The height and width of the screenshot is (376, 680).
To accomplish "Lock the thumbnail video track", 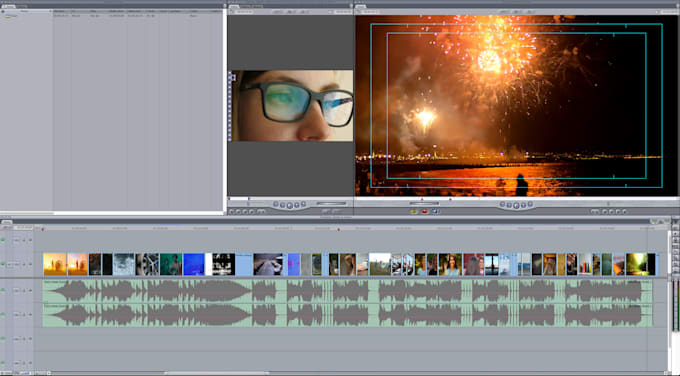I will point(24,264).
